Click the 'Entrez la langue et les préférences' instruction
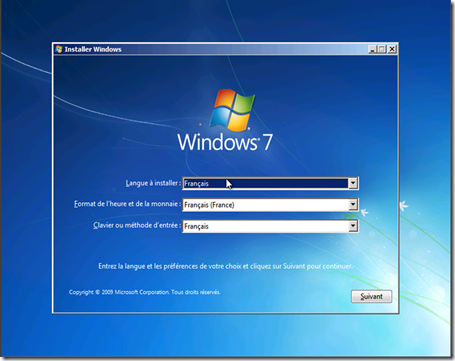This screenshot has height=361, width=455. point(225,266)
